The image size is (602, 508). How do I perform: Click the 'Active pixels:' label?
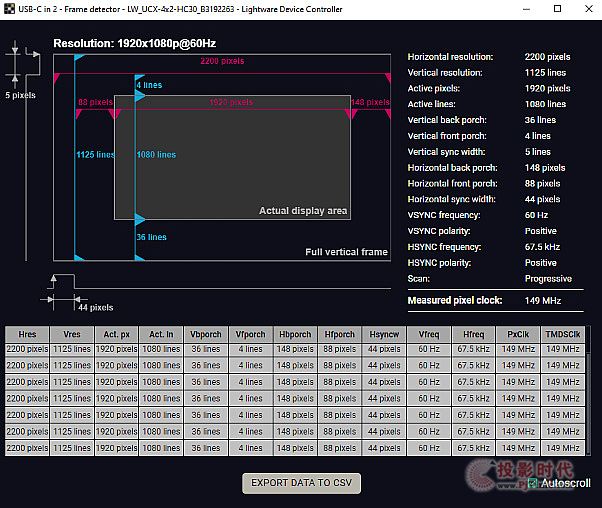(433, 88)
